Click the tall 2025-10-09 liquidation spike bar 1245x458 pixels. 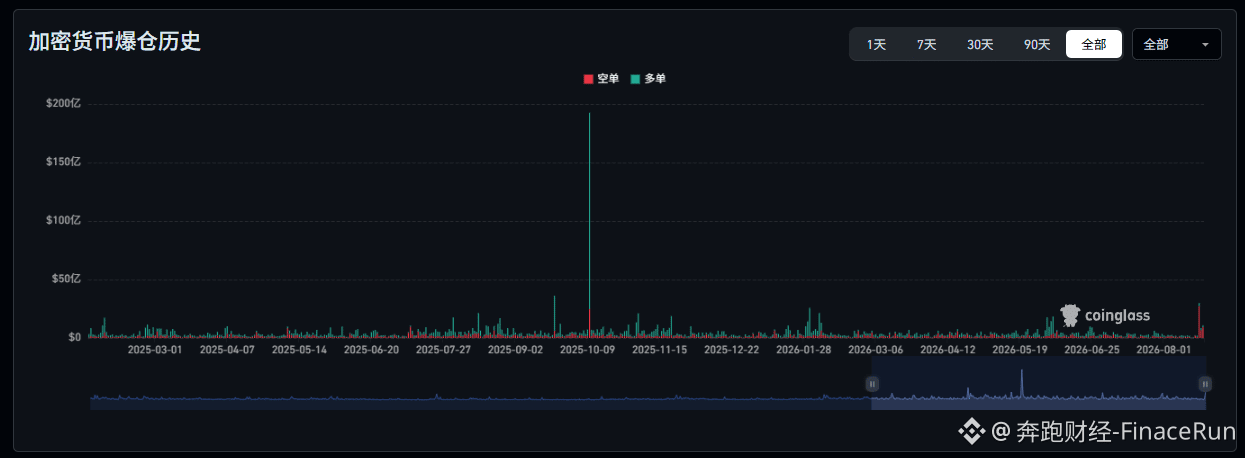[589, 225]
